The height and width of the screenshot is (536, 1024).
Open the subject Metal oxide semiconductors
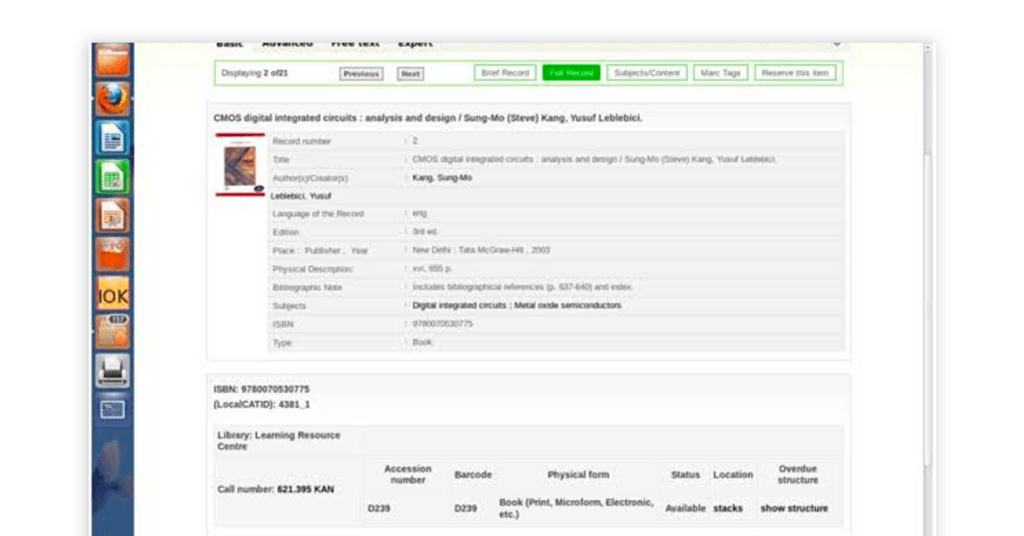tap(568, 306)
